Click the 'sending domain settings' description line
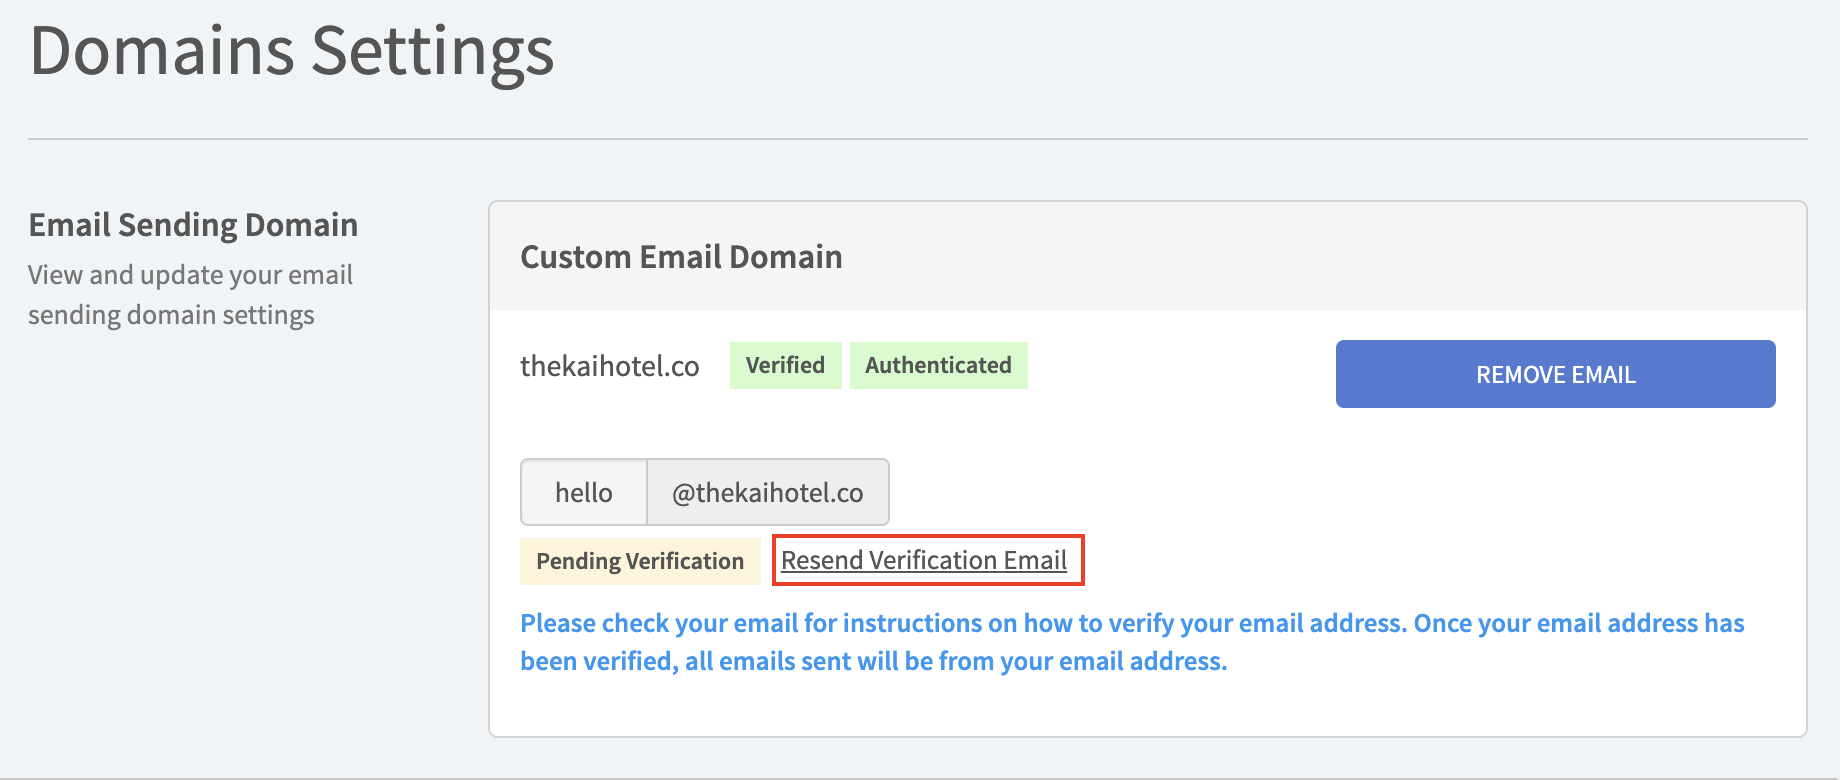Screen dimensions: 1840x780 [x=171, y=315]
